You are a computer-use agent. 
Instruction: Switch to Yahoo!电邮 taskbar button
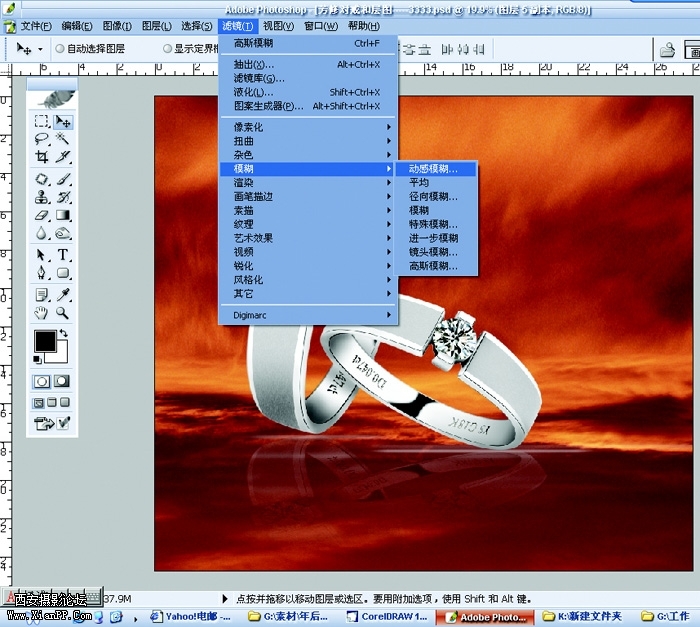(x=191, y=617)
